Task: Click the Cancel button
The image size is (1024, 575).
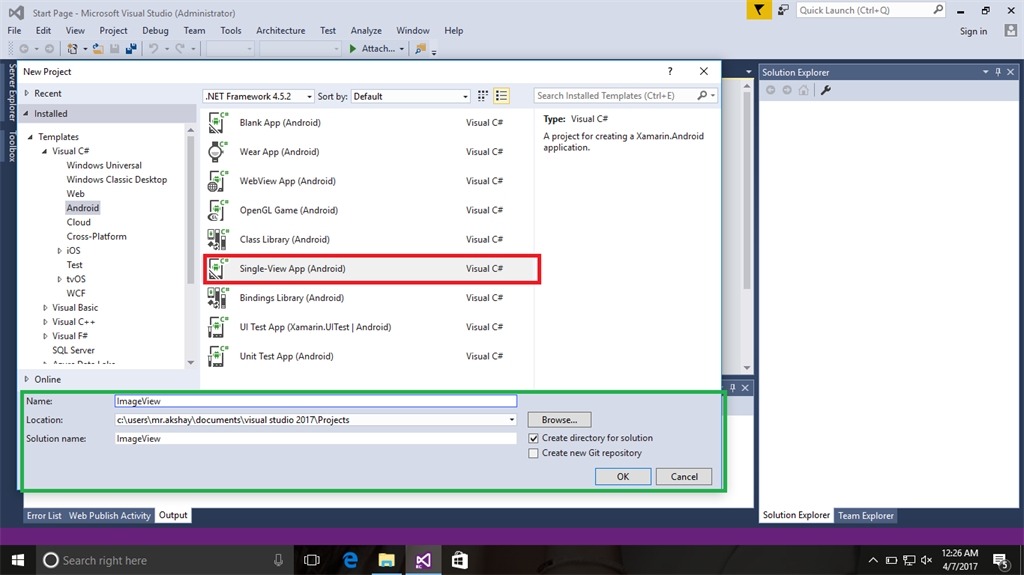Action: point(684,477)
